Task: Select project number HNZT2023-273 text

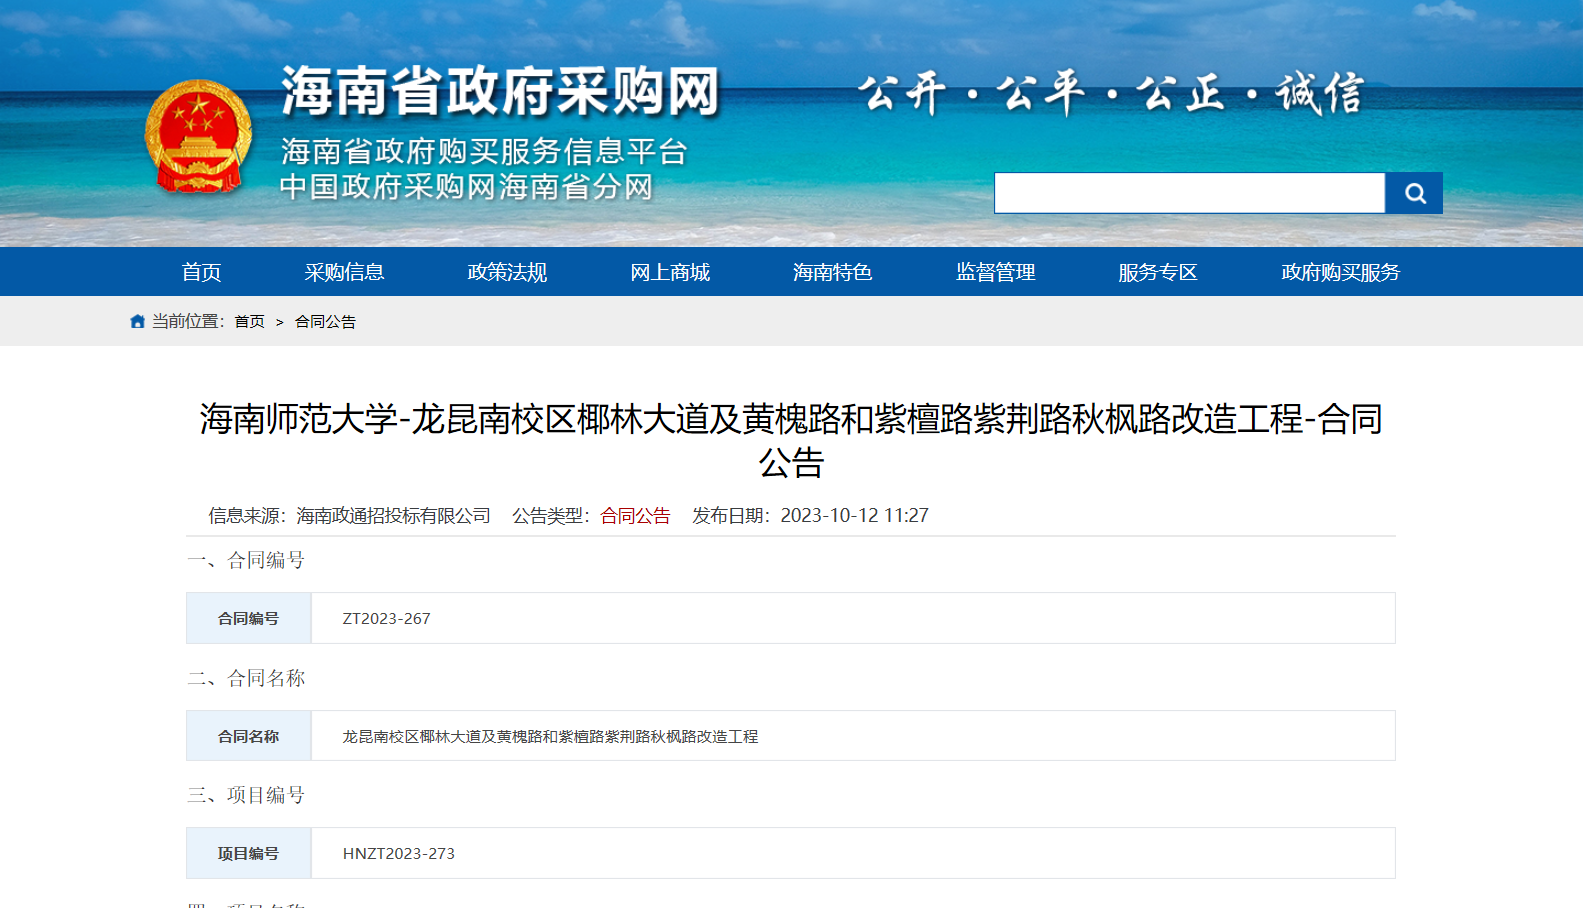Action: 398,854
